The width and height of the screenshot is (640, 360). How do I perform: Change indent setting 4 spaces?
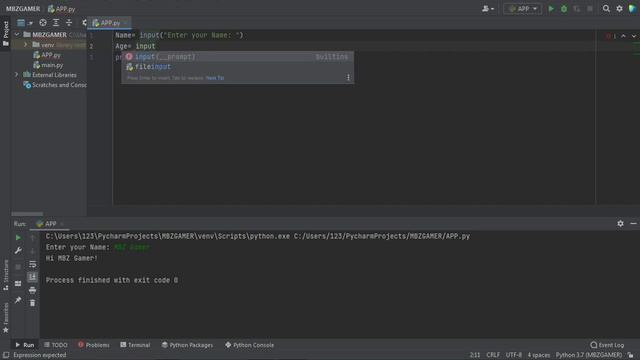tap(538, 355)
